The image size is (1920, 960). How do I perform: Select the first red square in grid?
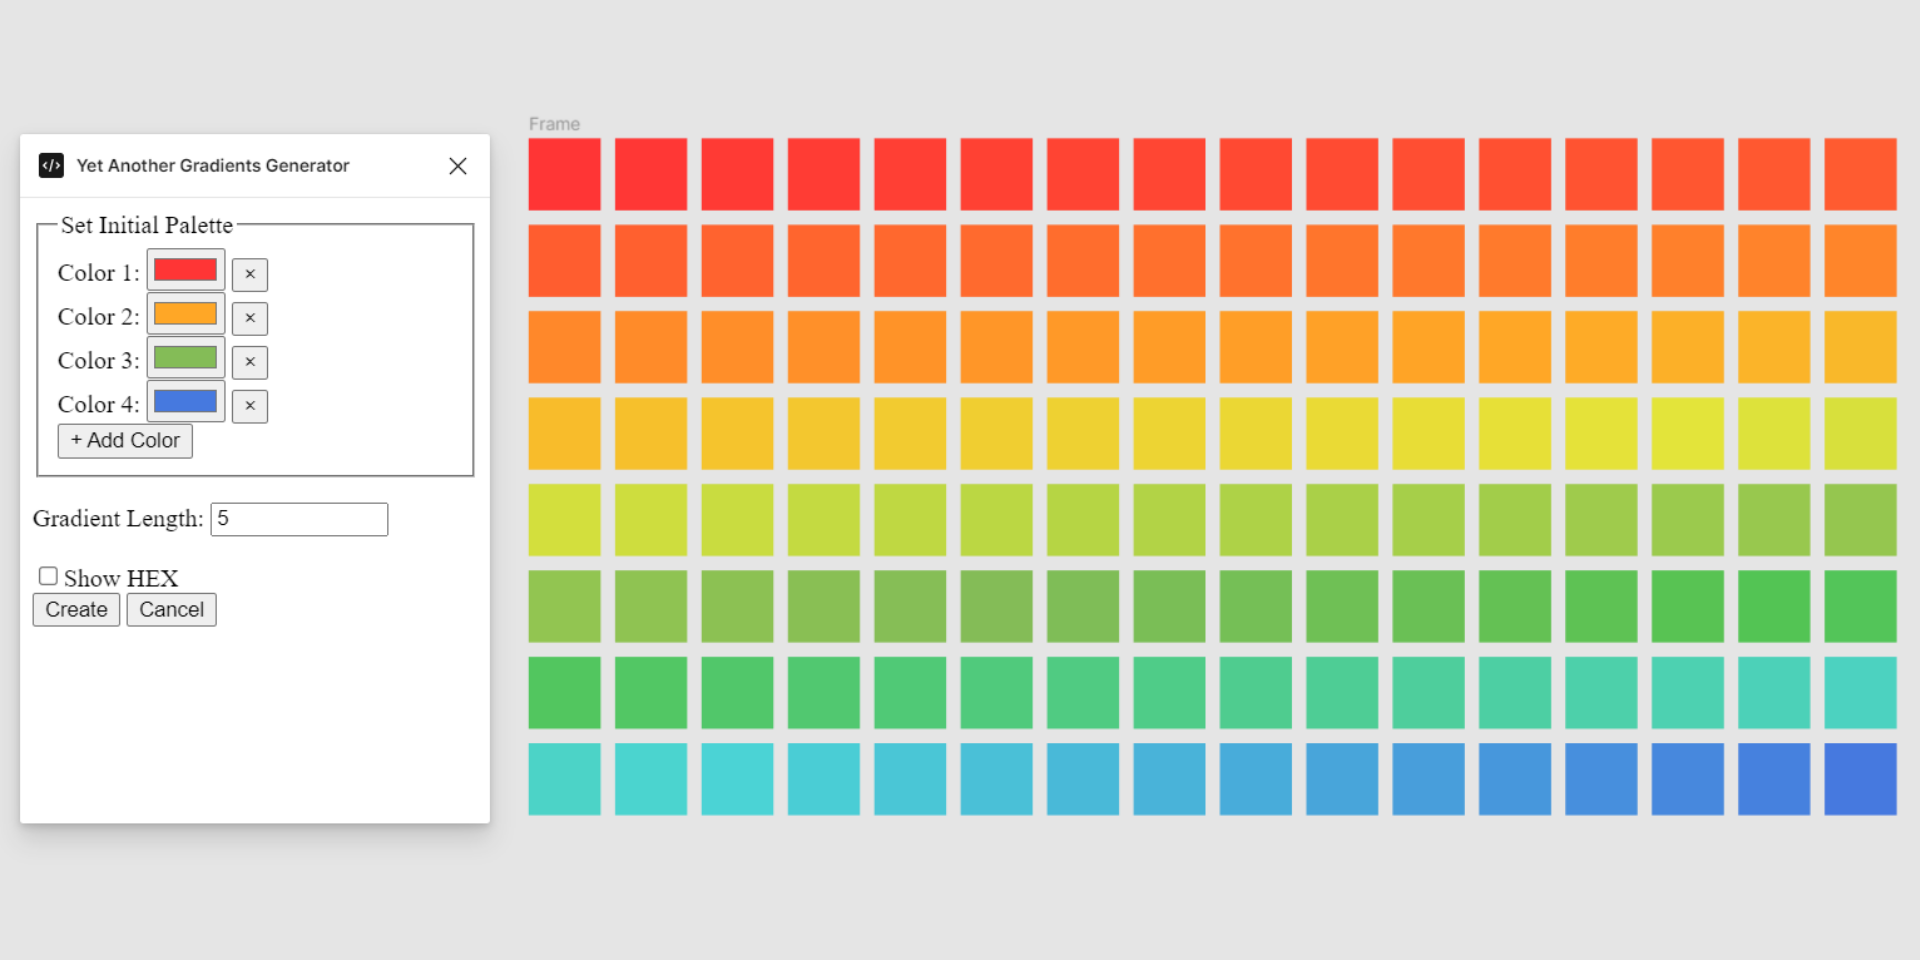click(564, 174)
